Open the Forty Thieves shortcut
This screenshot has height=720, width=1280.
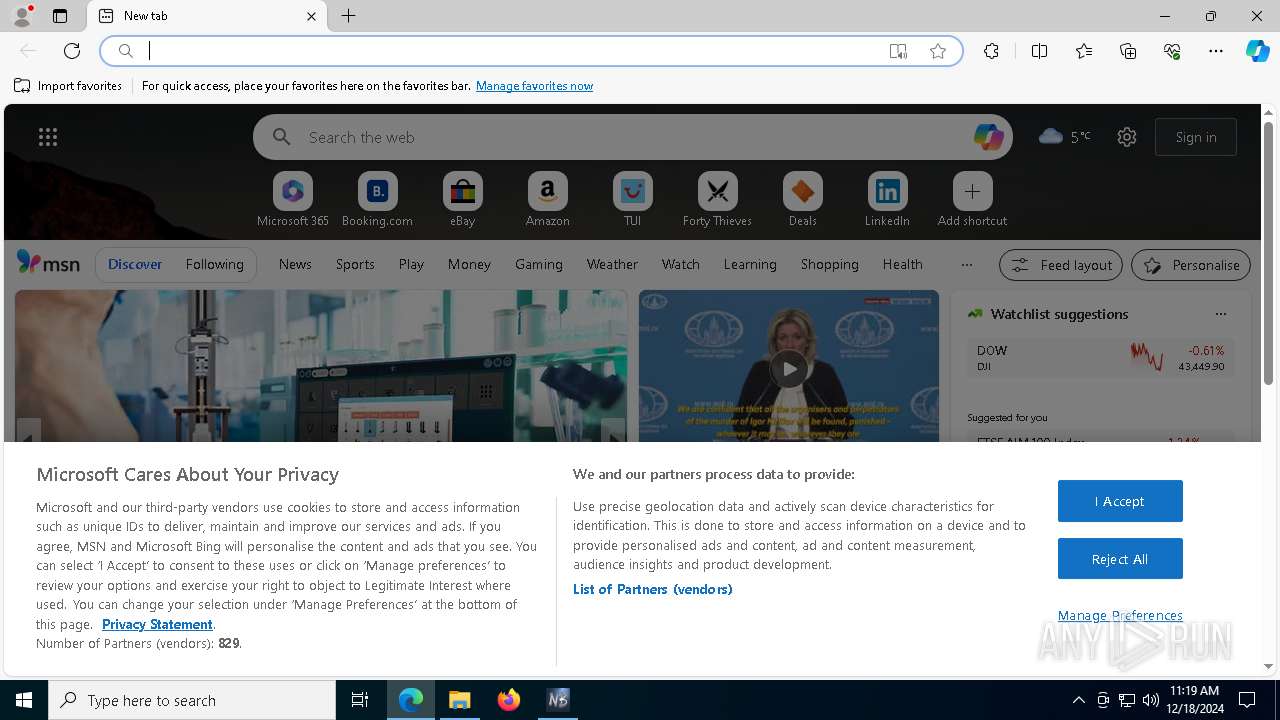717,199
